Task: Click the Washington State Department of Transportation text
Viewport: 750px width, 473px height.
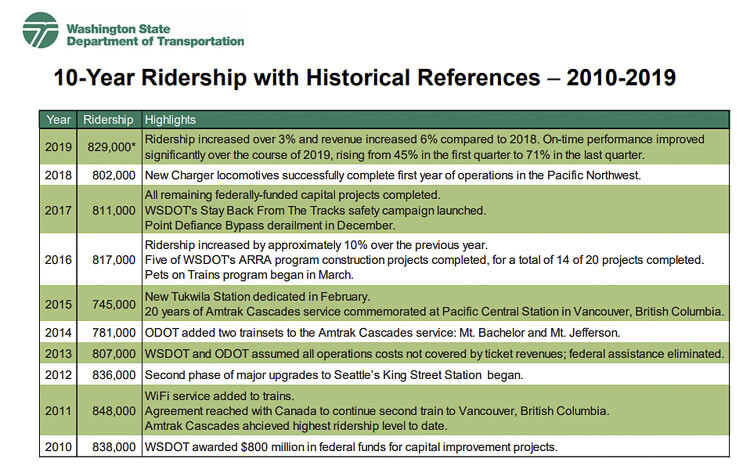Action: click(154, 34)
